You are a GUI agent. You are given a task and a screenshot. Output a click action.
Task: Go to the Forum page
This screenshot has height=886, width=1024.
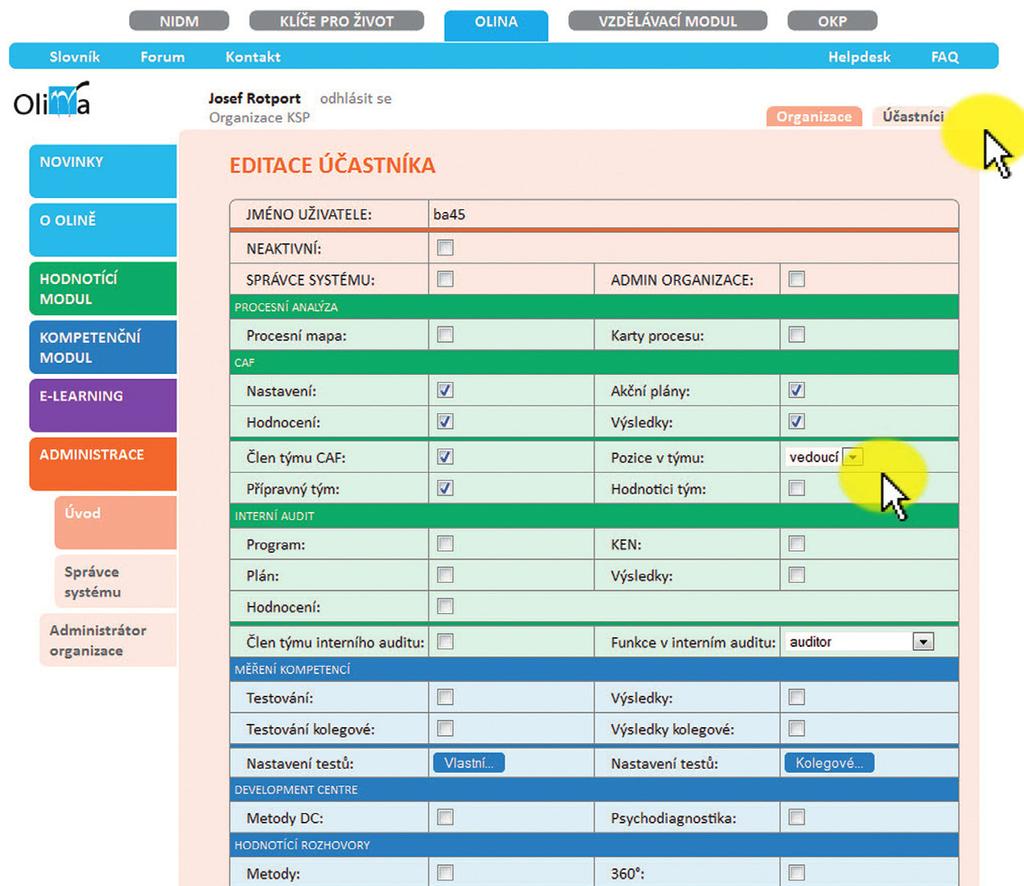[x=163, y=57]
